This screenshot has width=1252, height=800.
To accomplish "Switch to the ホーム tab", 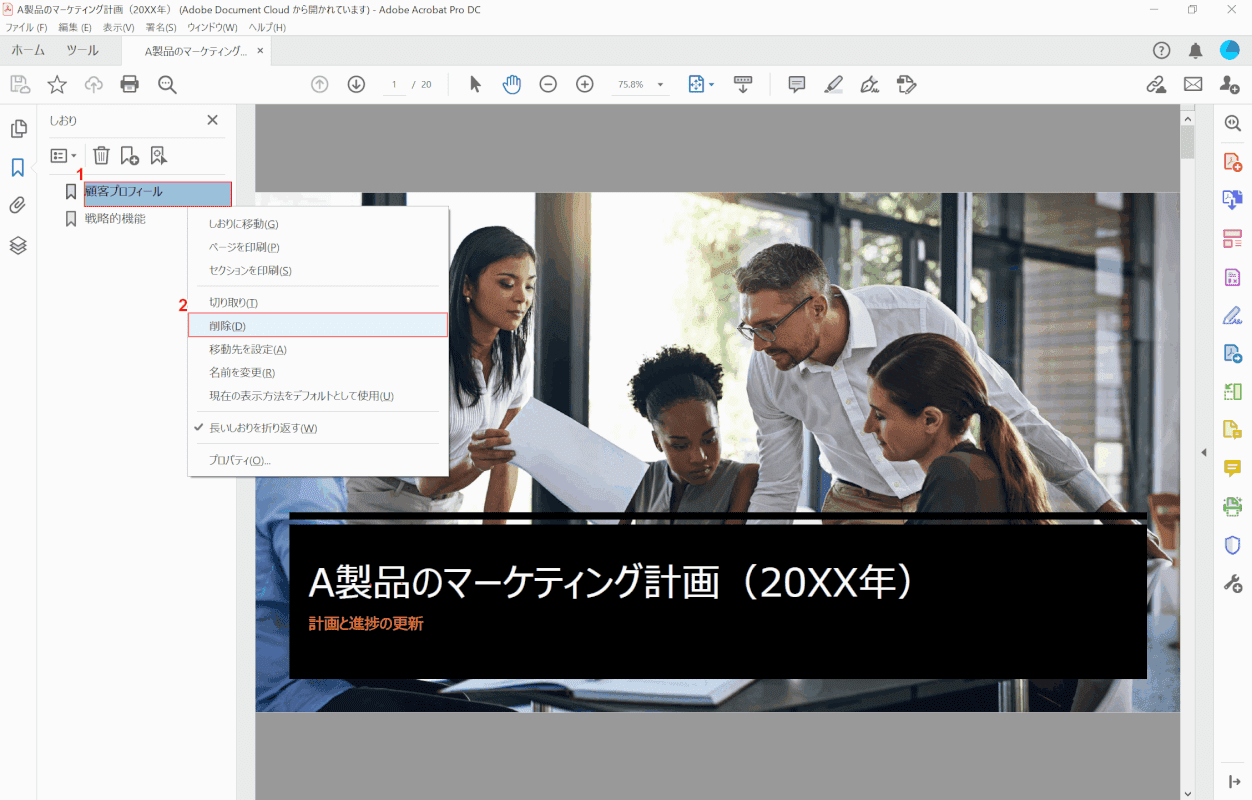I will point(28,51).
